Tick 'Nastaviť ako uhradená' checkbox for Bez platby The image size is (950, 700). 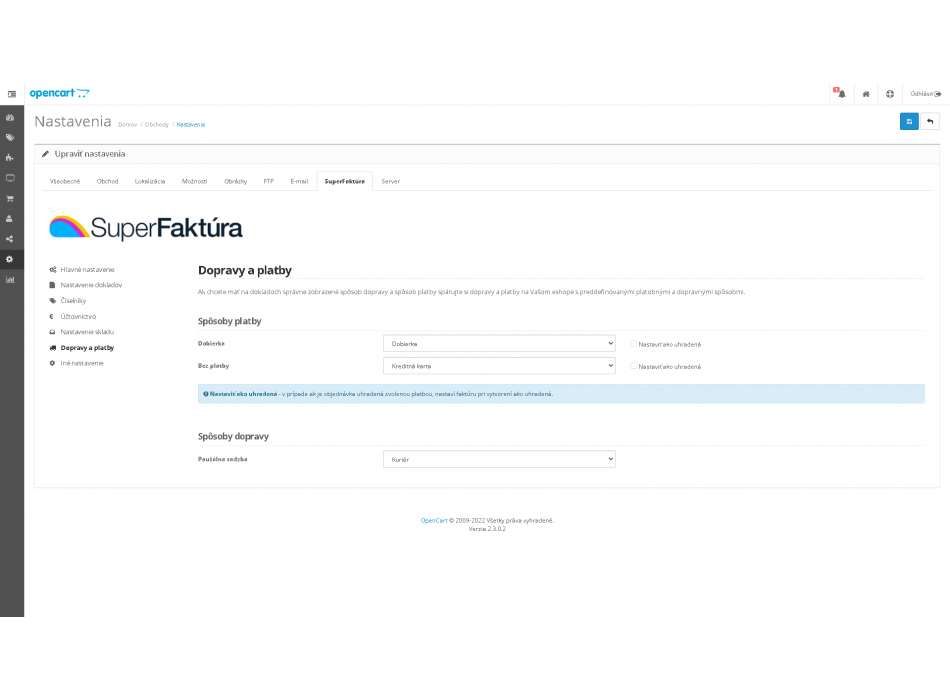coord(633,366)
